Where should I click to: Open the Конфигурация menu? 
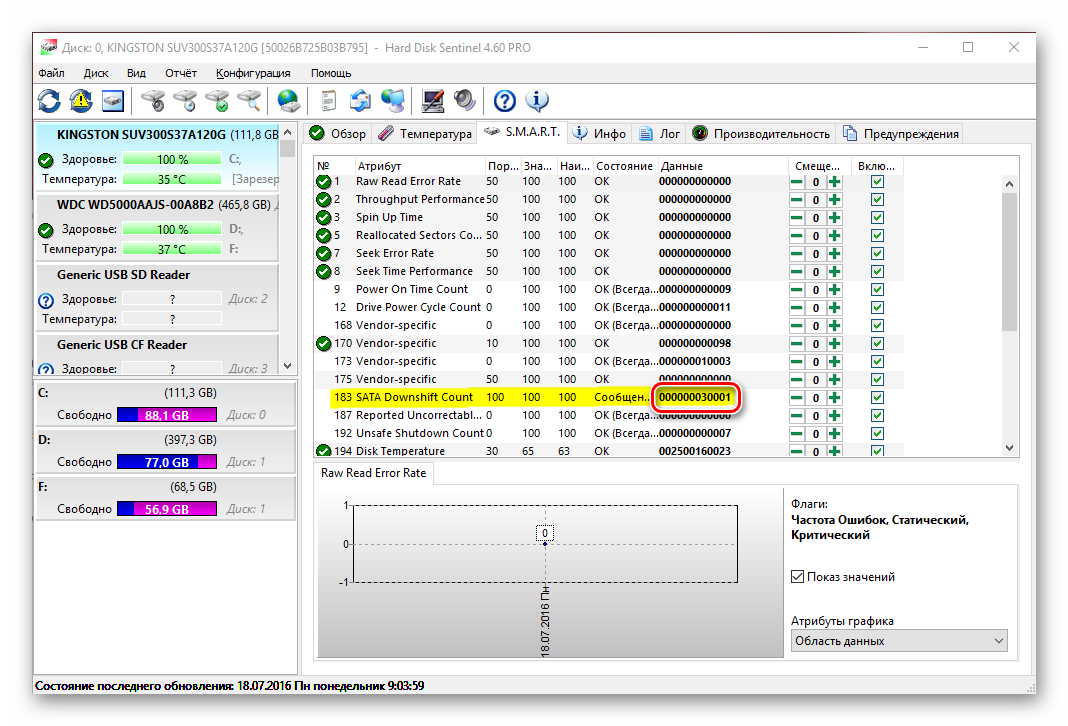(253, 73)
